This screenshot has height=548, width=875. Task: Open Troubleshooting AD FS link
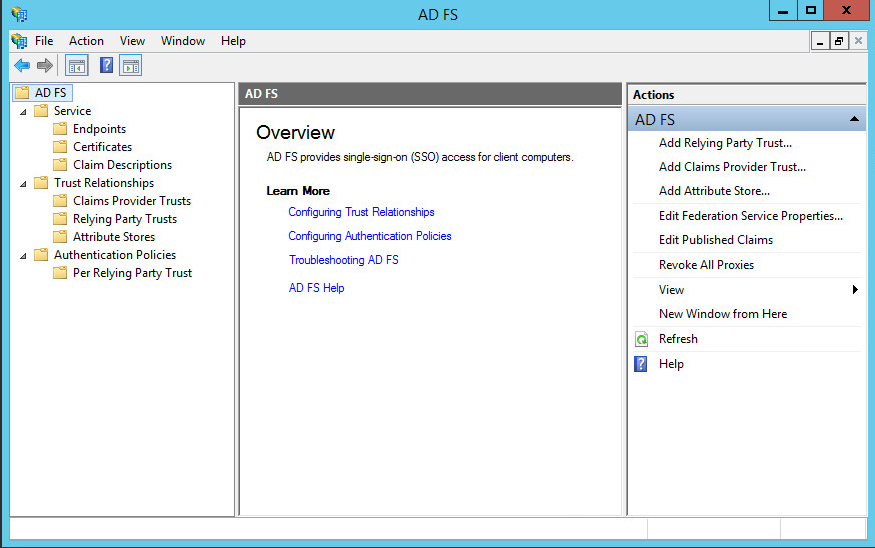click(x=344, y=260)
